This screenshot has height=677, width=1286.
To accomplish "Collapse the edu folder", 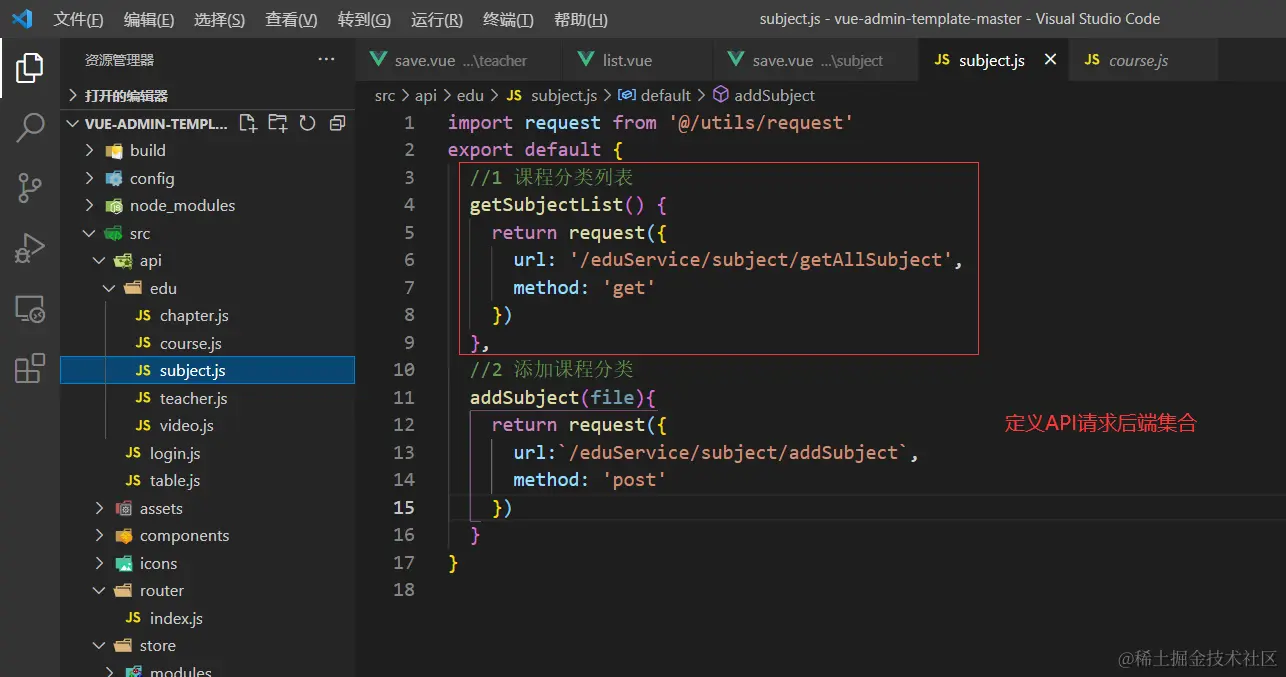I will 109,288.
